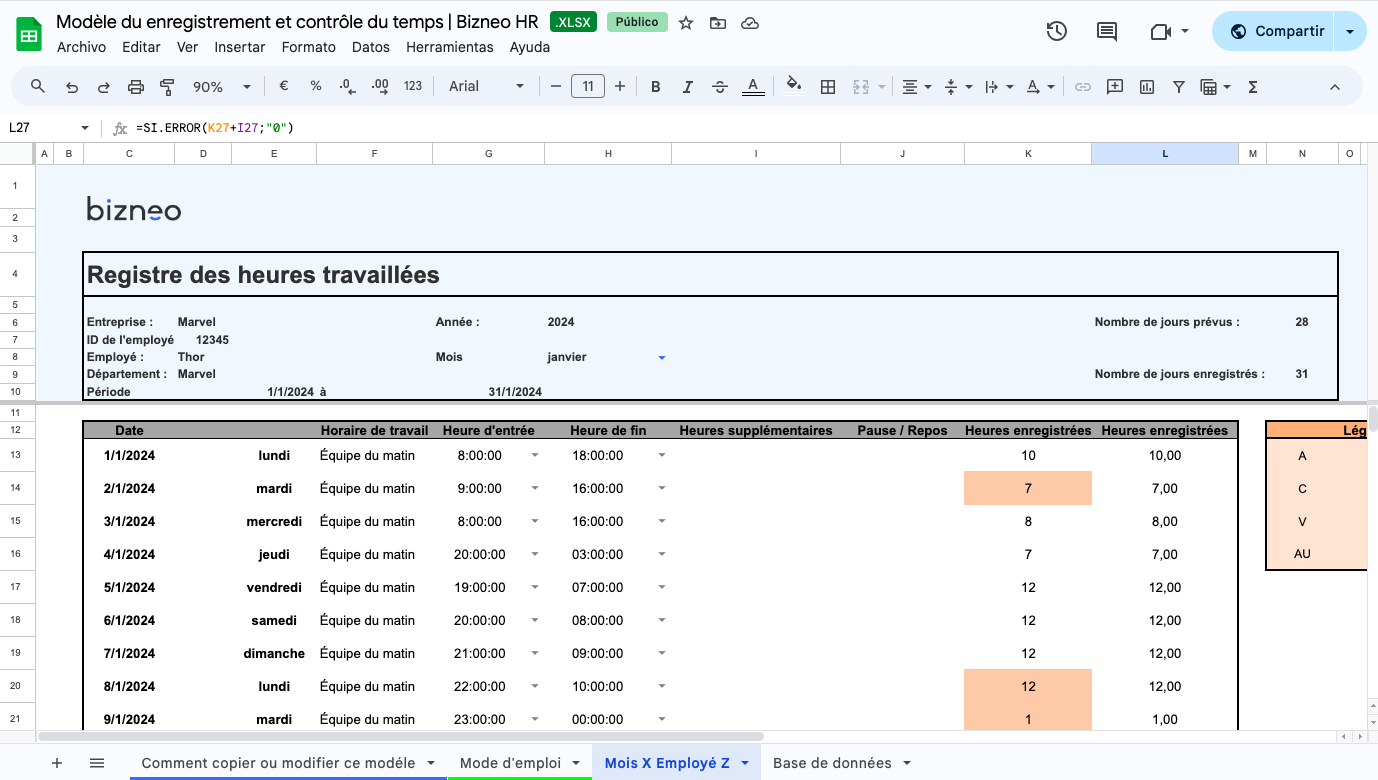Expand the janvier month dropdown
This screenshot has height=780, width=1378.
[x=661, y=357]
